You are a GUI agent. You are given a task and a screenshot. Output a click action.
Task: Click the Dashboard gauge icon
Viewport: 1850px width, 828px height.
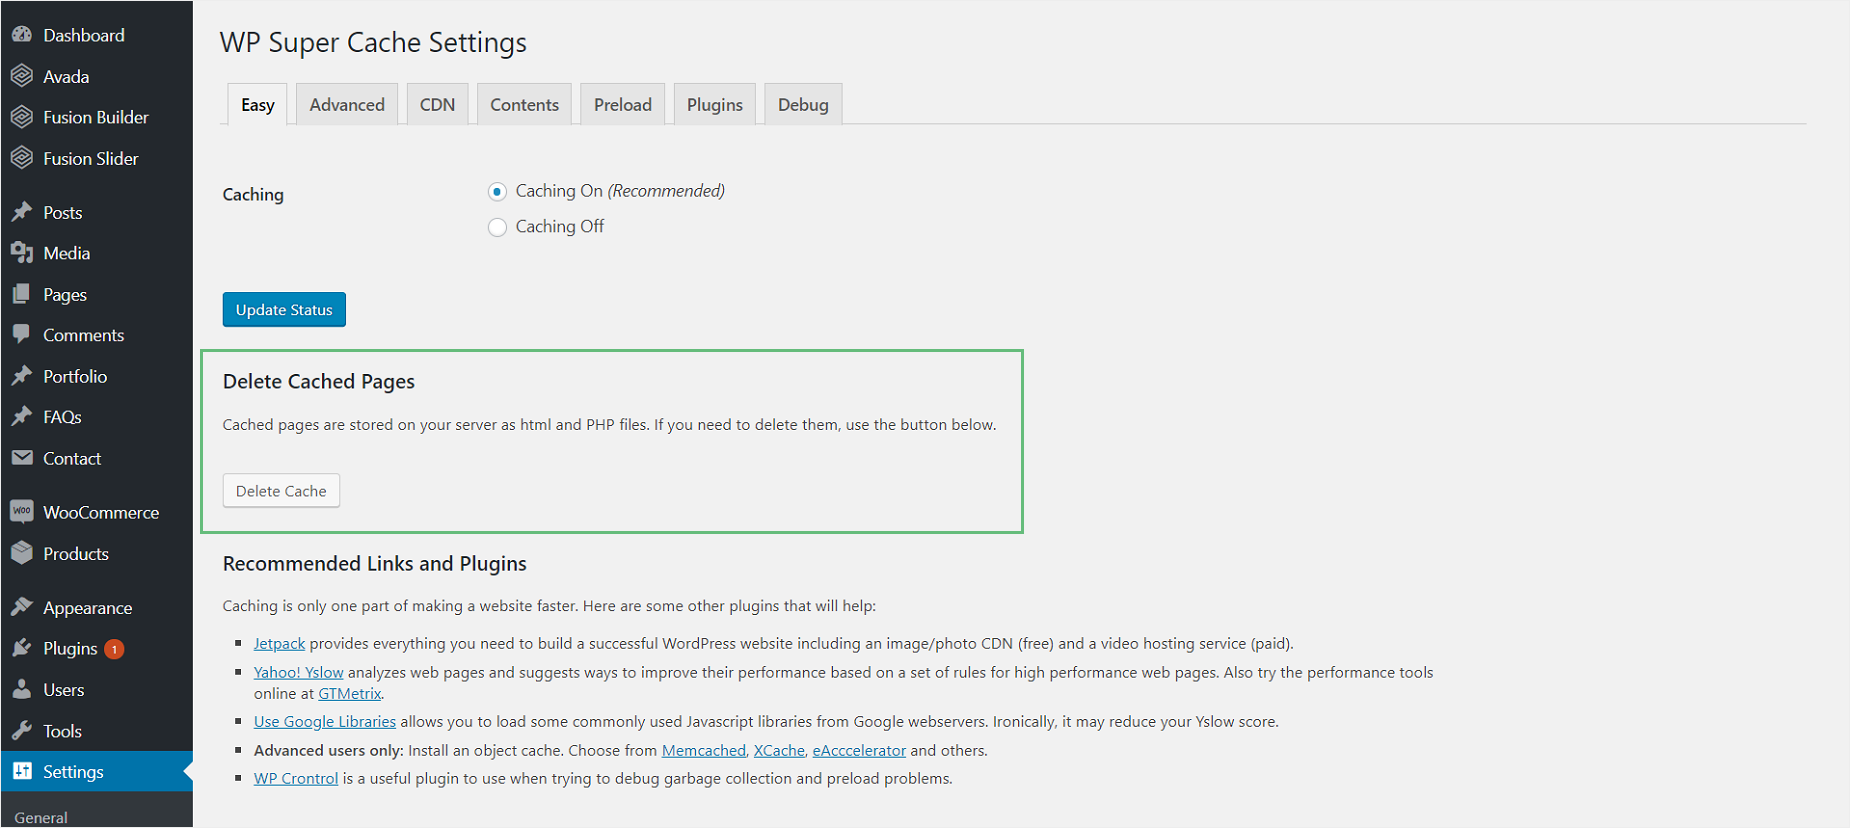(22, 35)
